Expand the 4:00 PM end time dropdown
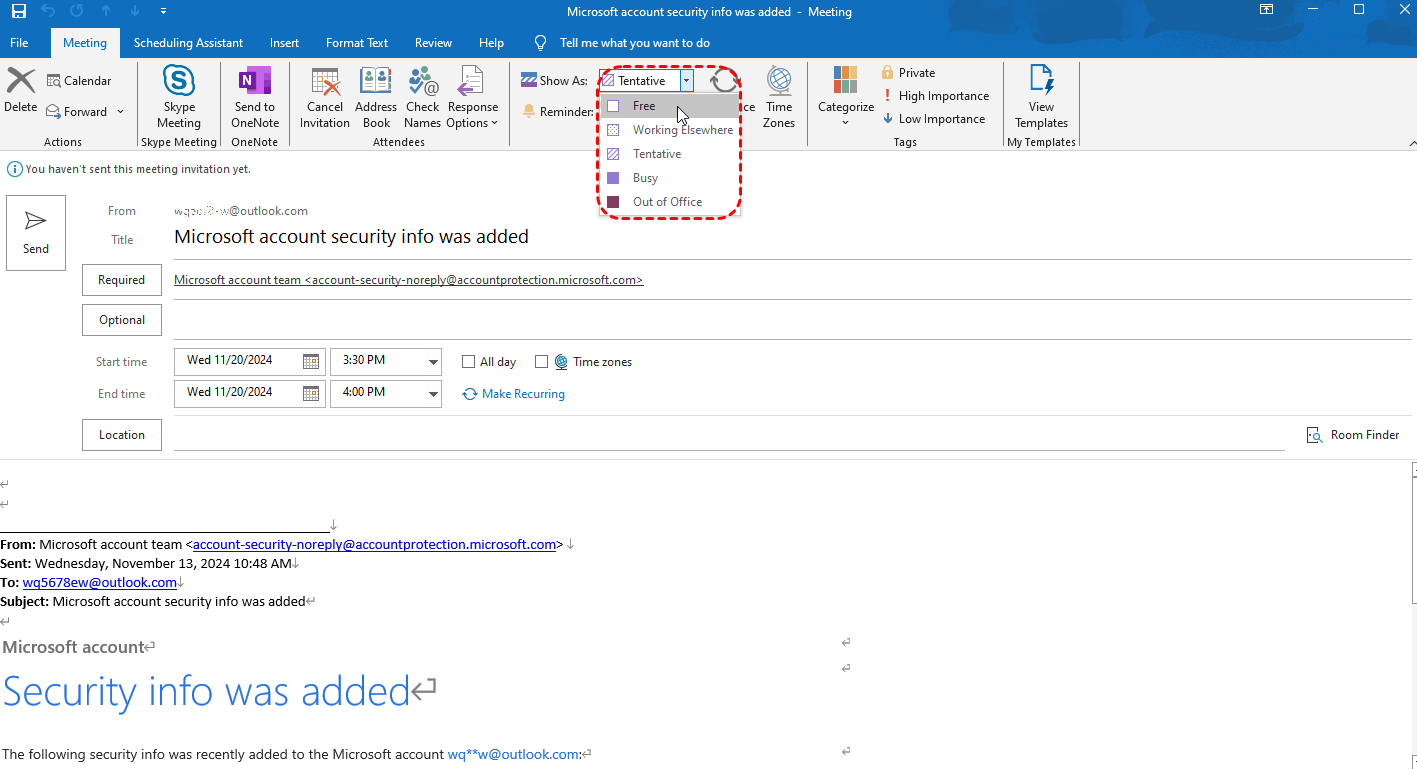 (433, 394)
